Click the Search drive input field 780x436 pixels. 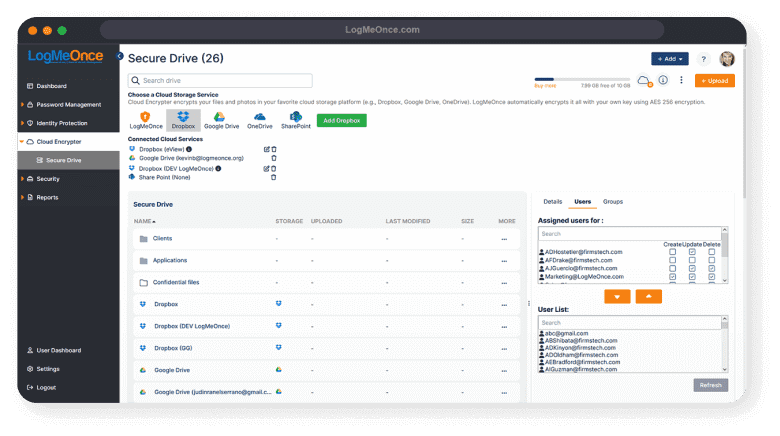220,81
